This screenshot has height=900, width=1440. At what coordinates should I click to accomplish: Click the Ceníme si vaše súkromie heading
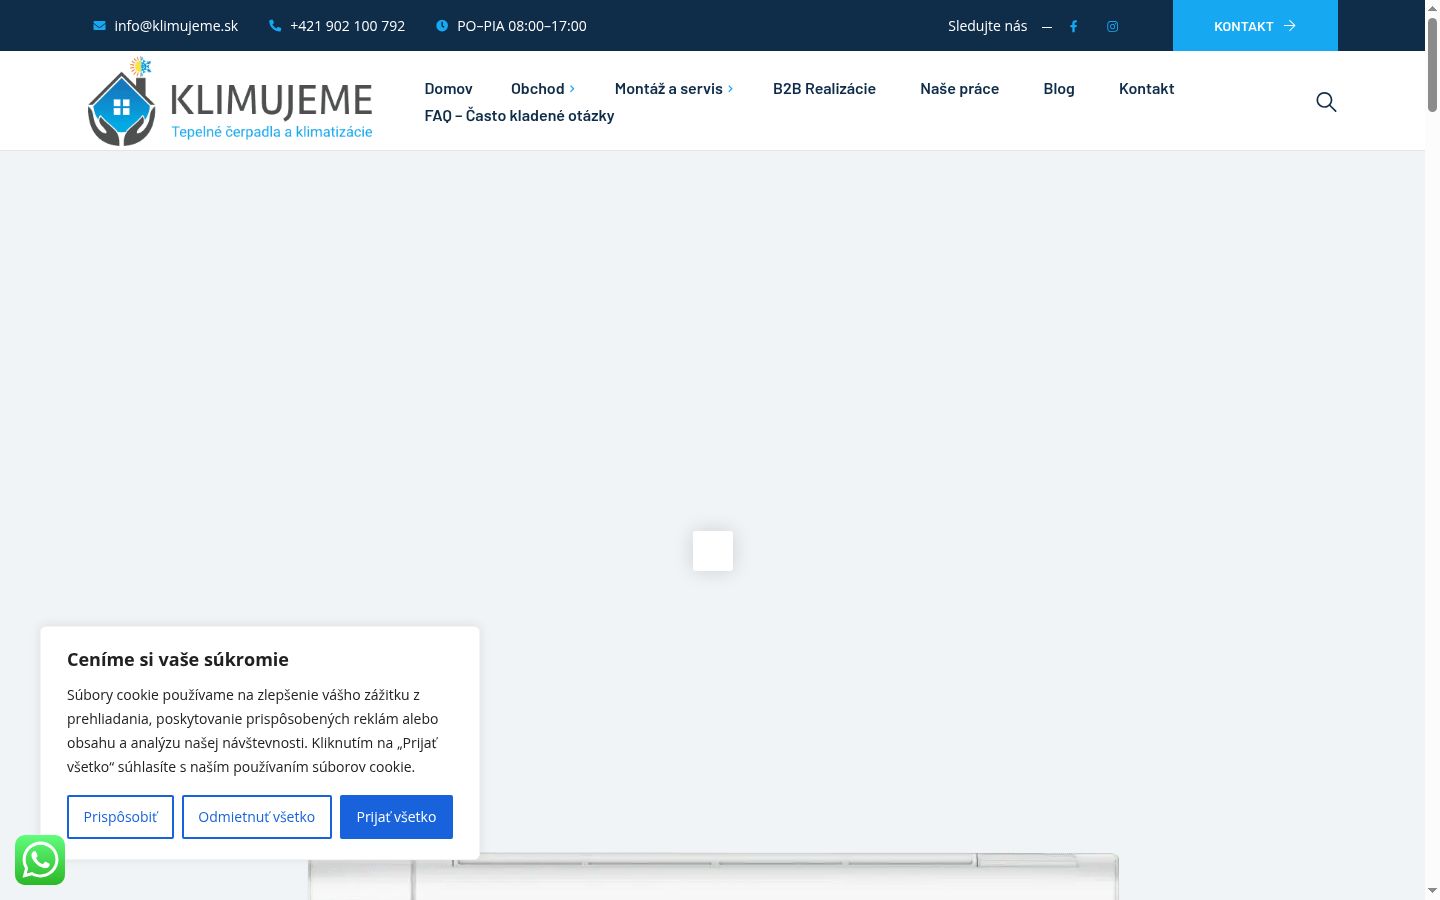coord(178,659)
